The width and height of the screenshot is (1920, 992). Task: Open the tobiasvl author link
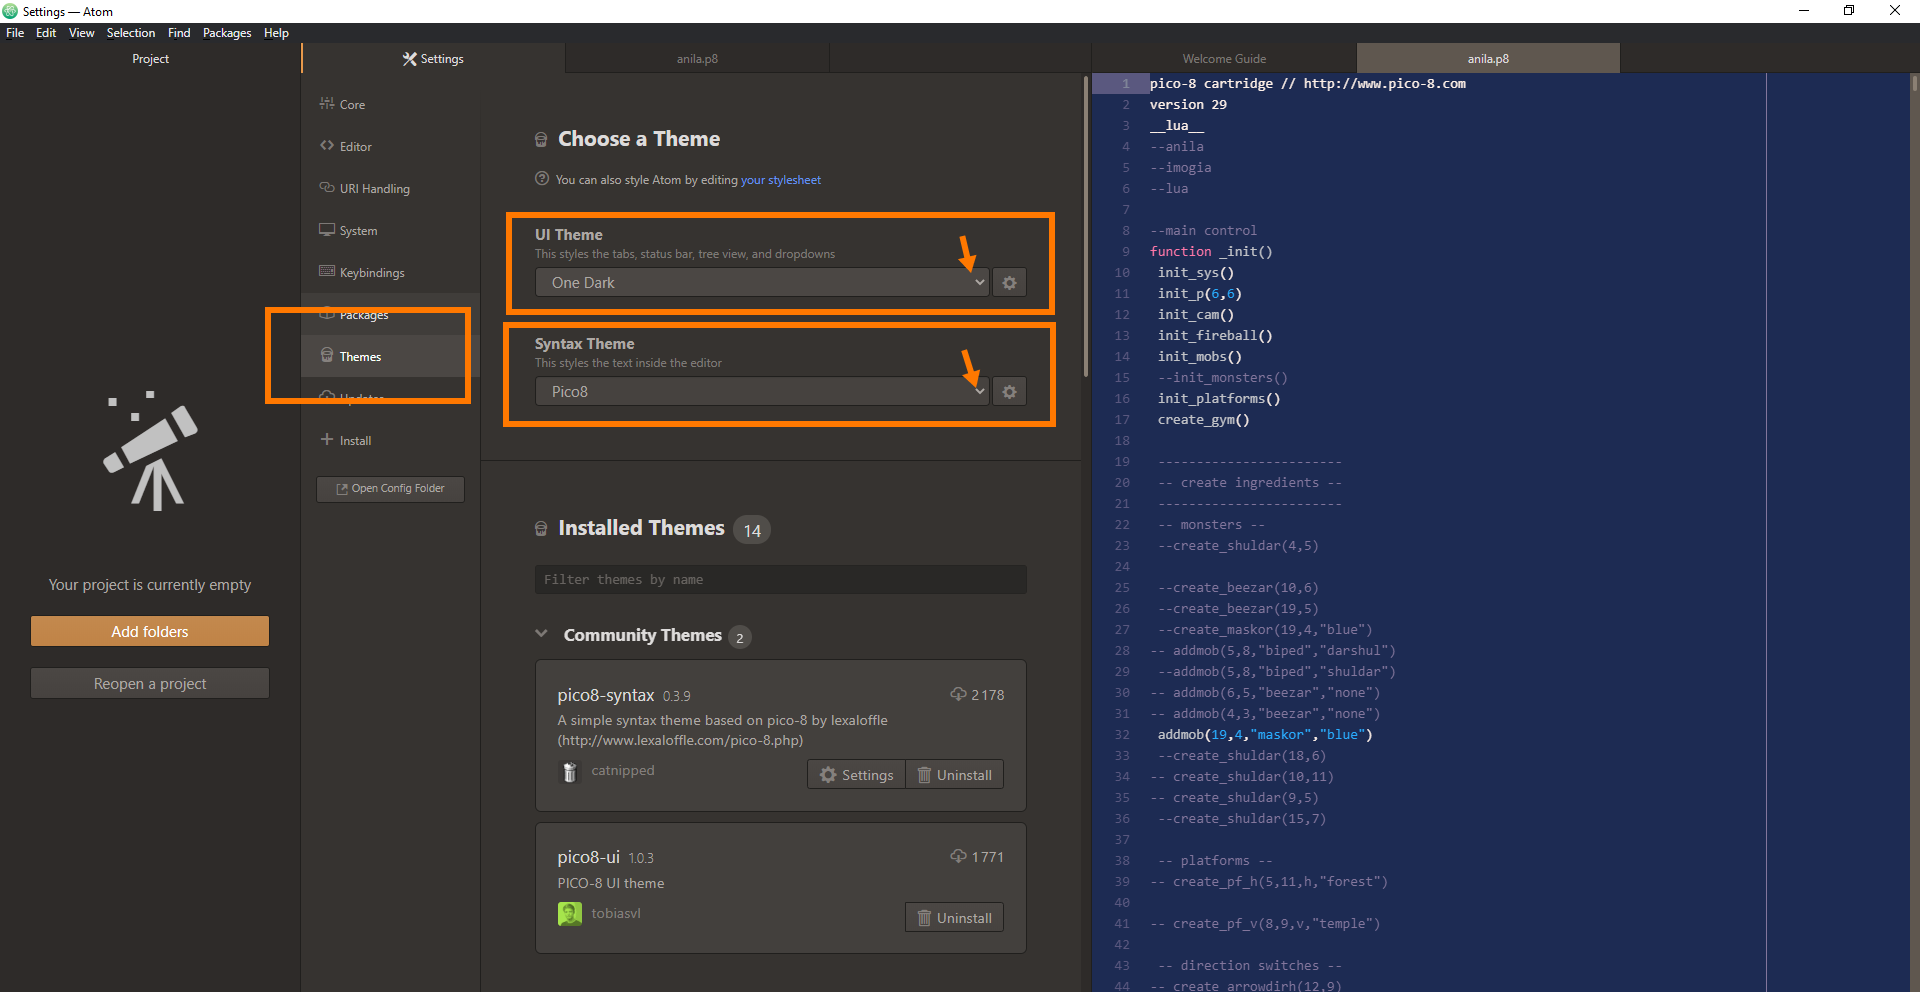pos(616,913)
